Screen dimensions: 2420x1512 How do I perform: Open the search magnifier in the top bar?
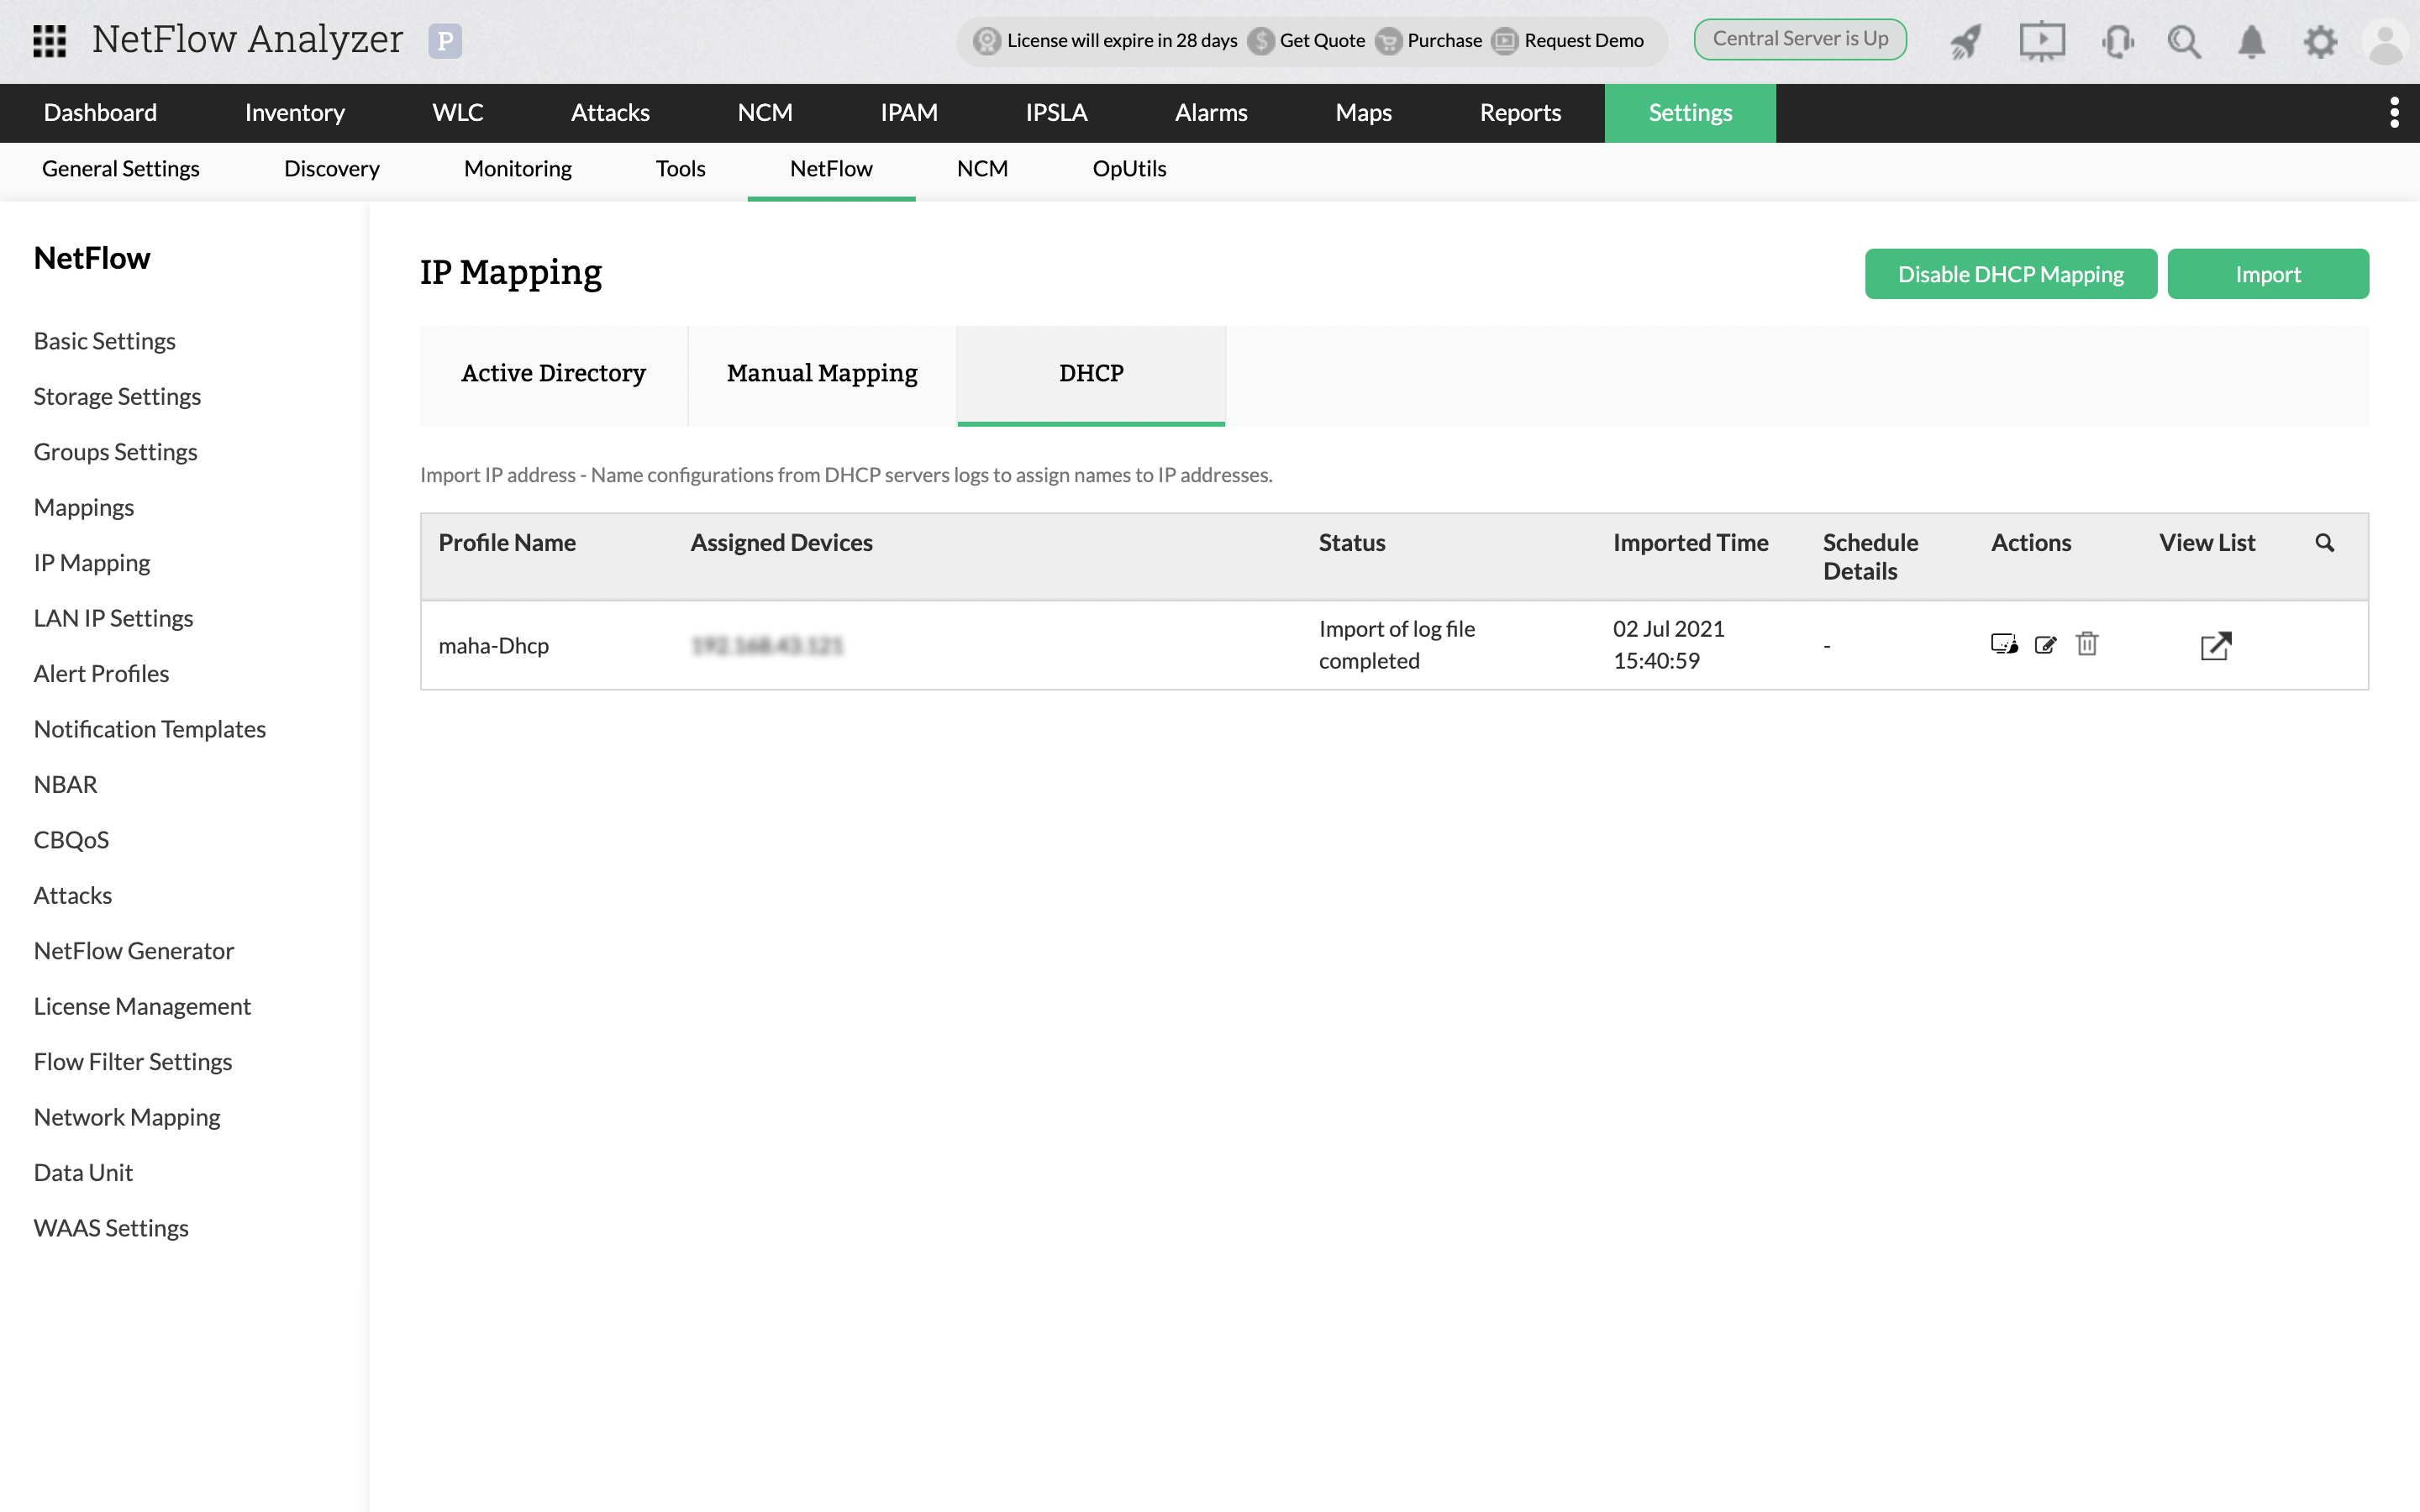tap(2185, 41)
